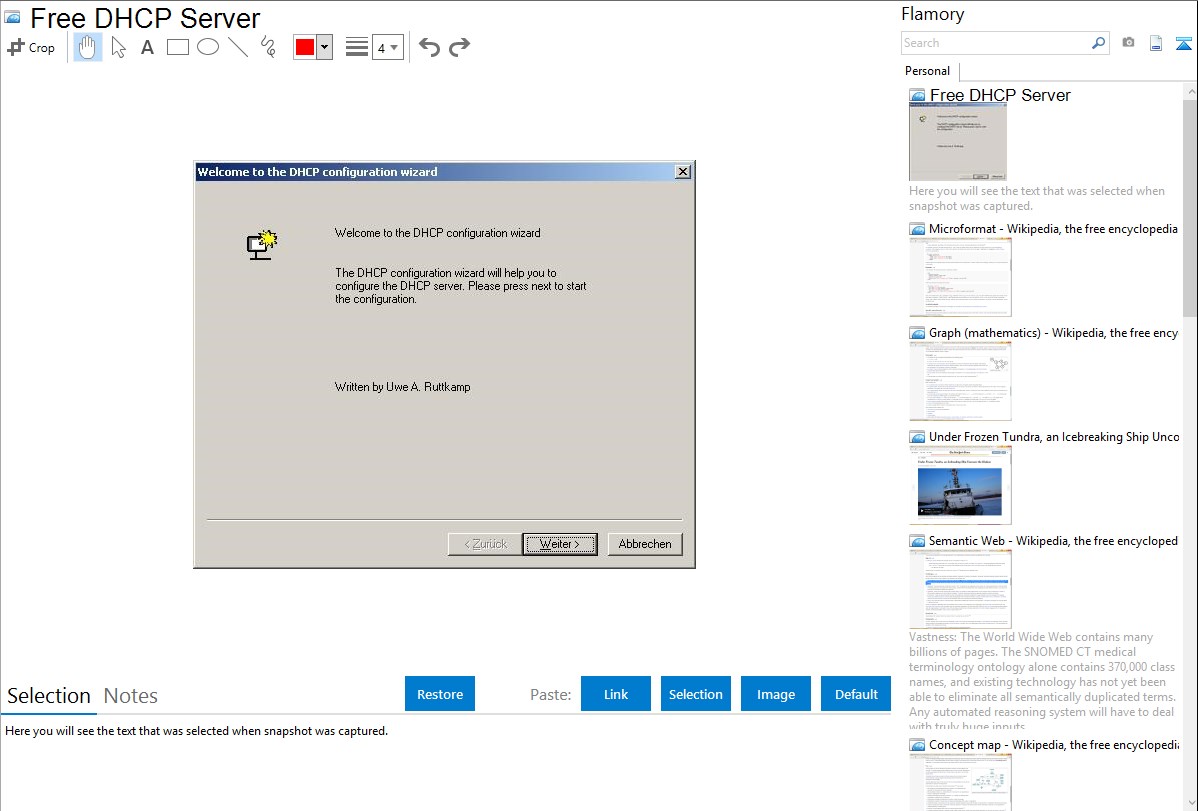Click the icon beside Graph (mathematics) title
The image size is (1198, 811).
pyautogui.click(x=918, y=333)
